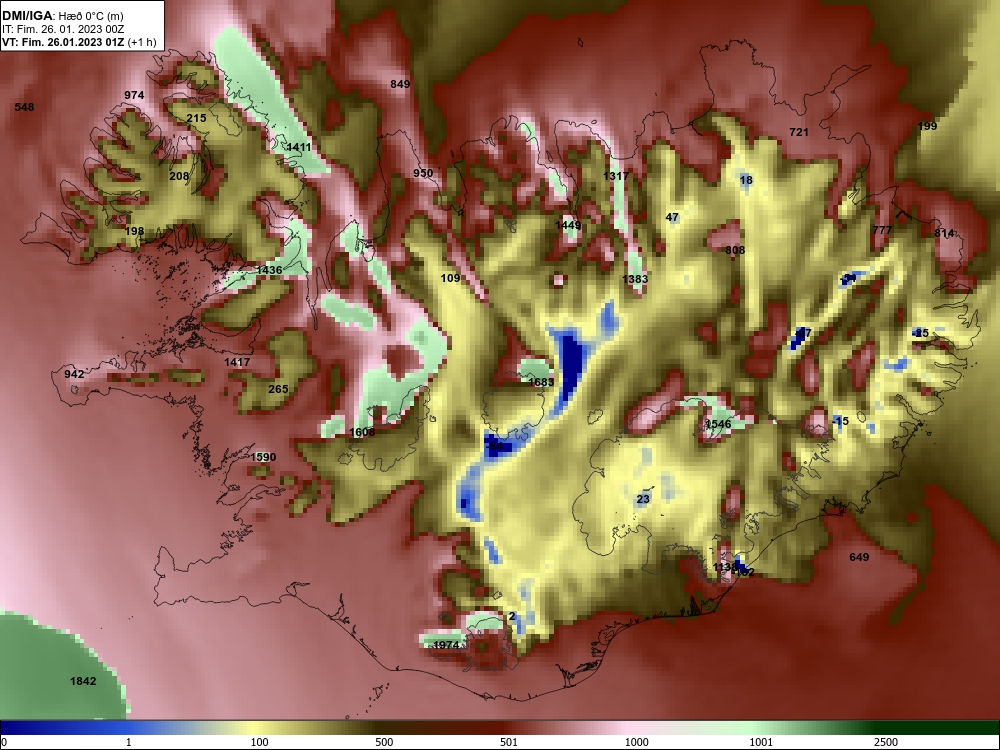
Task: Click the 199 height label
Action: [927, 126]
